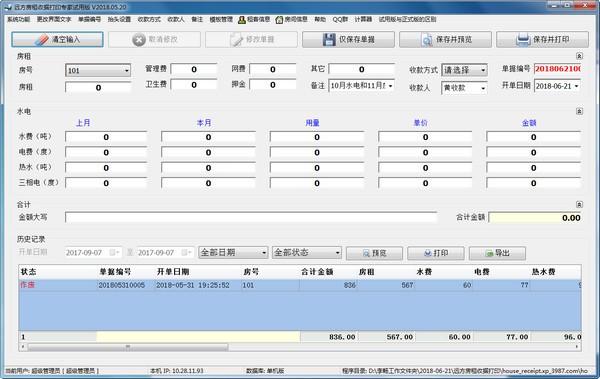Screen dimensions: 600x379
Task: Click the 网费 input field
Action: 273,69
